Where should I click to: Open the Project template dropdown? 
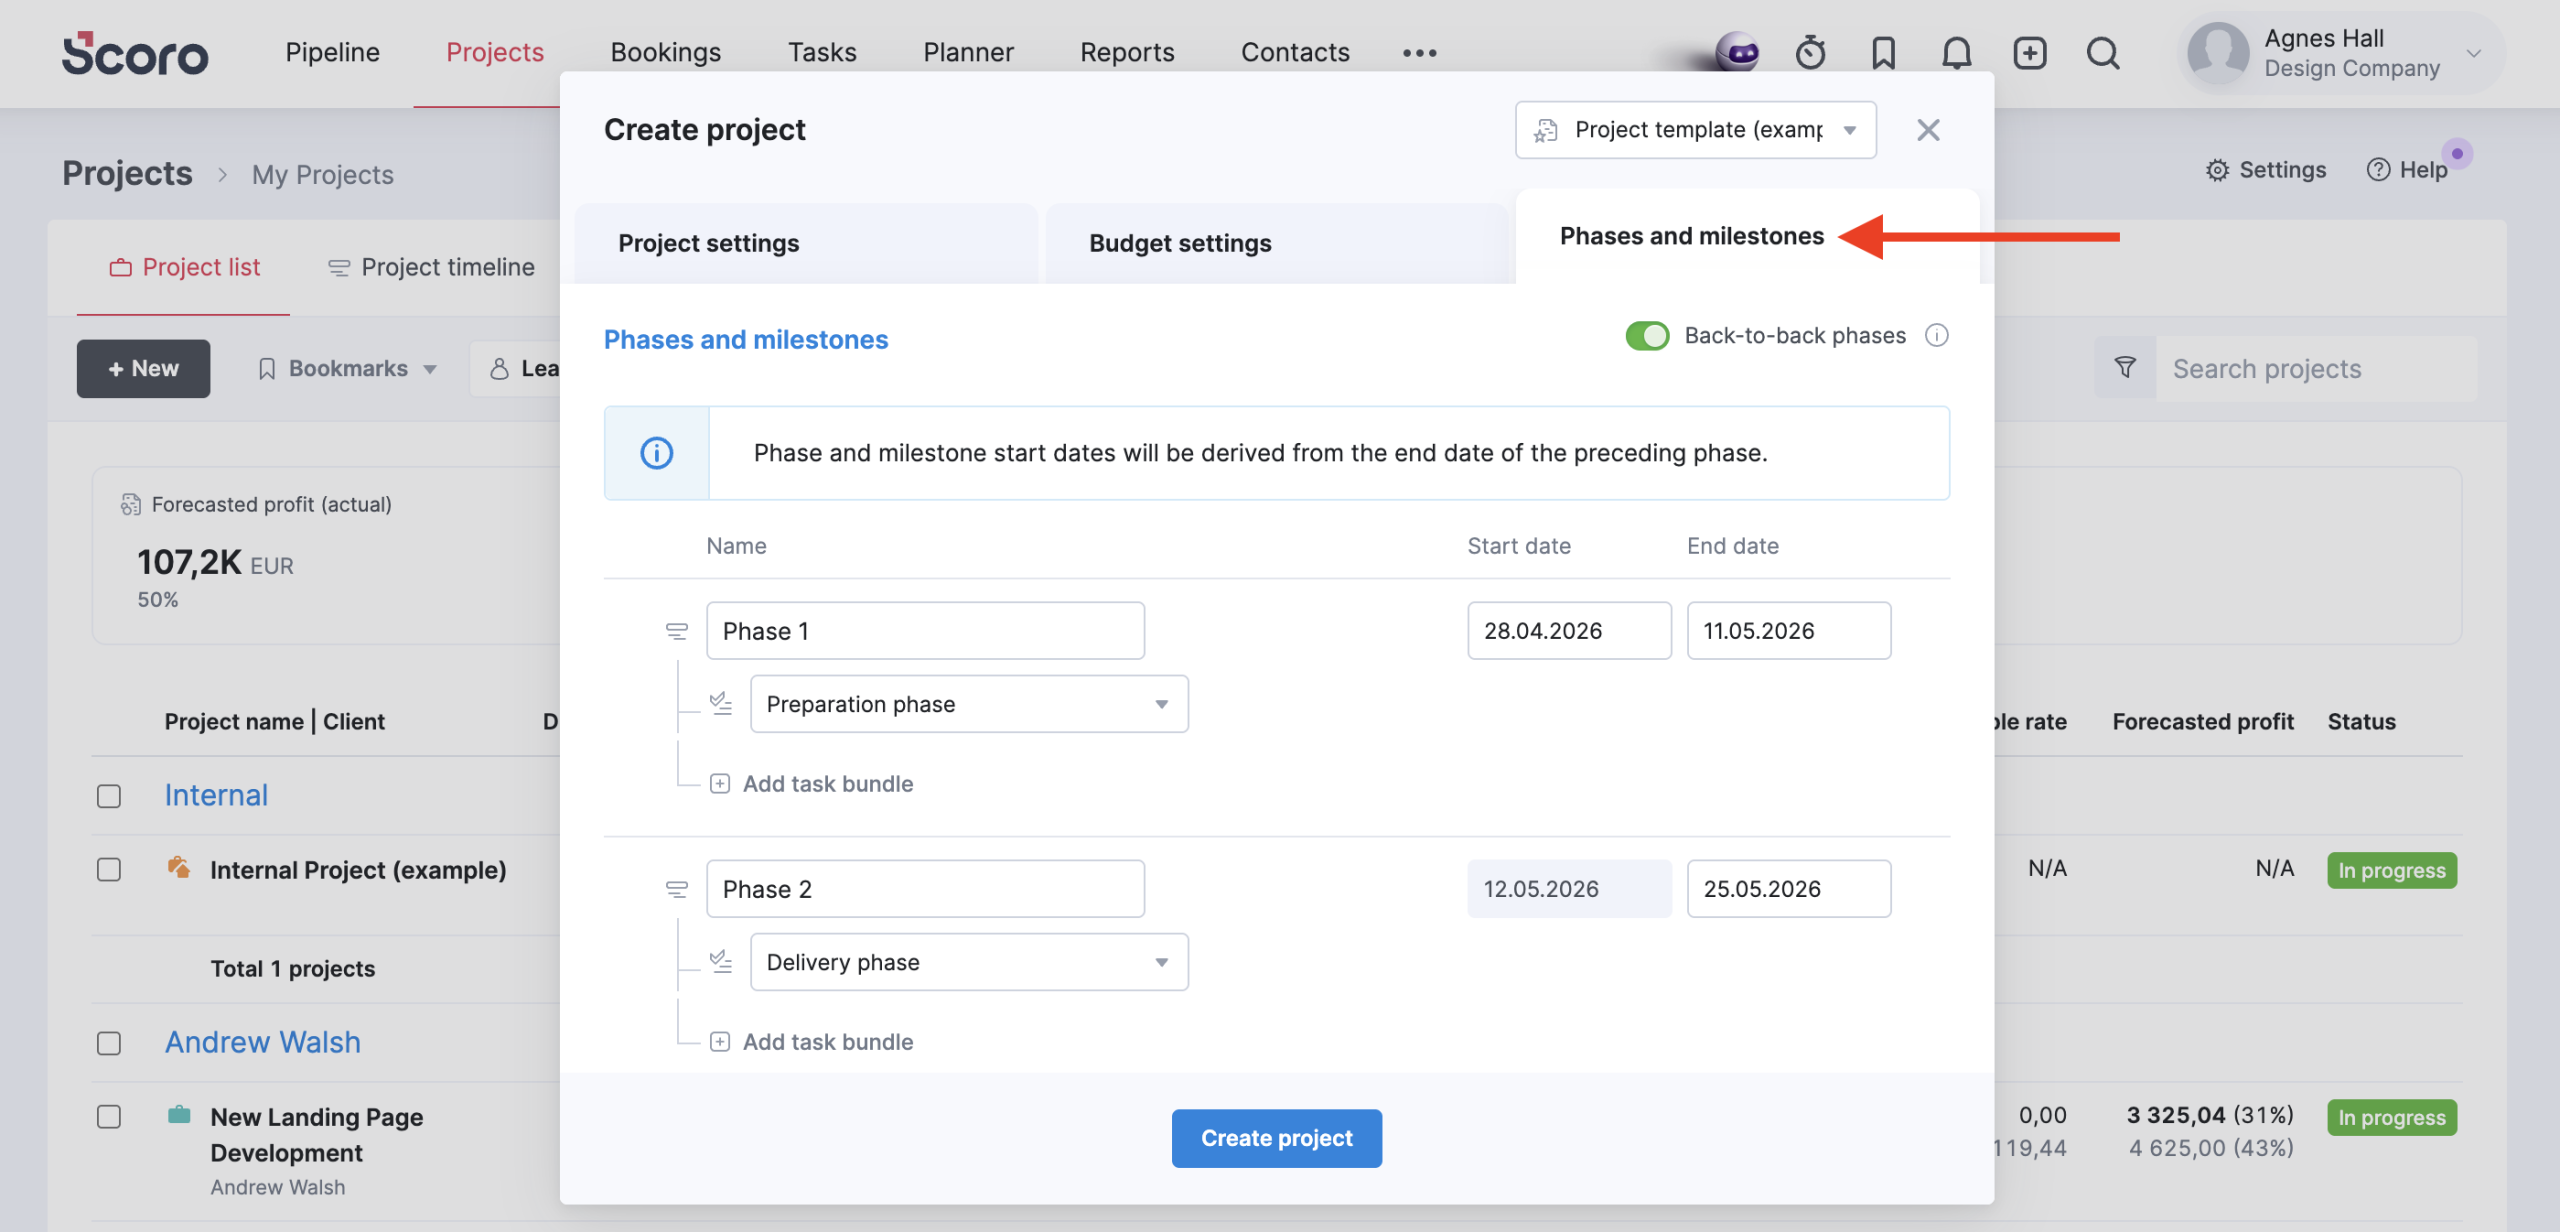click(1695, 130)
